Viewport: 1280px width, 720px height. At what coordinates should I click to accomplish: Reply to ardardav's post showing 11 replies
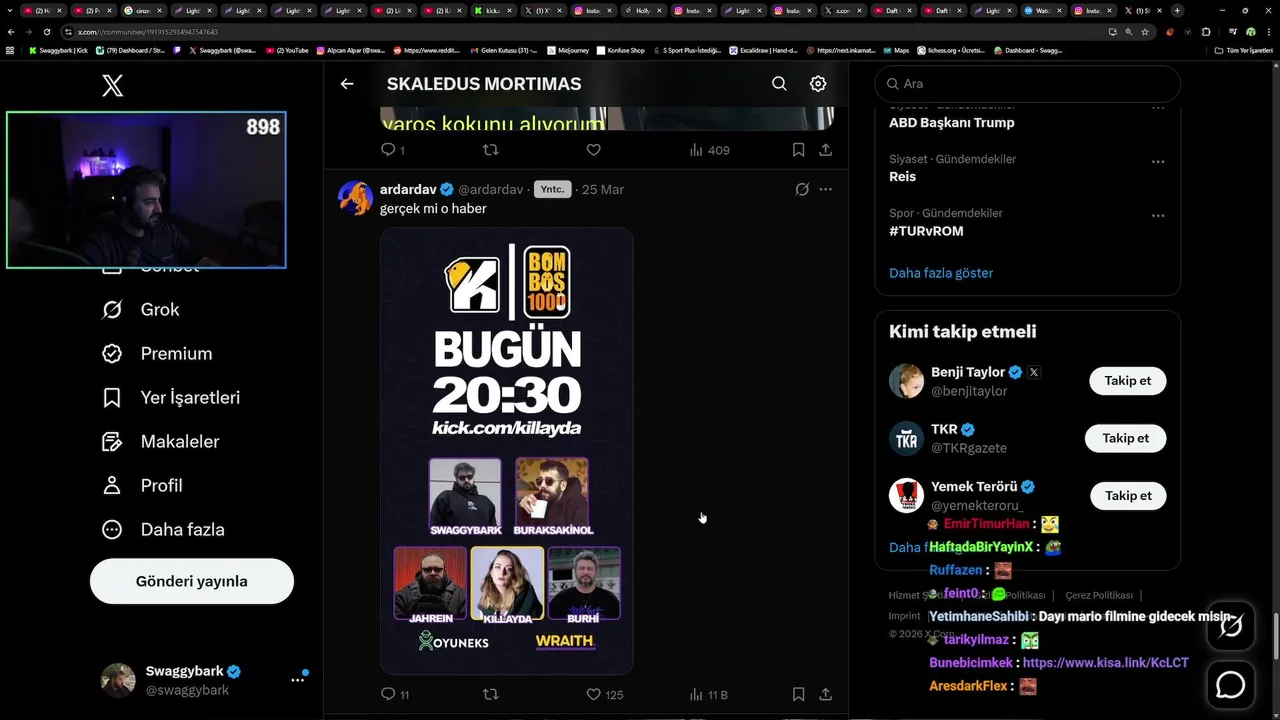pos(395,694)
